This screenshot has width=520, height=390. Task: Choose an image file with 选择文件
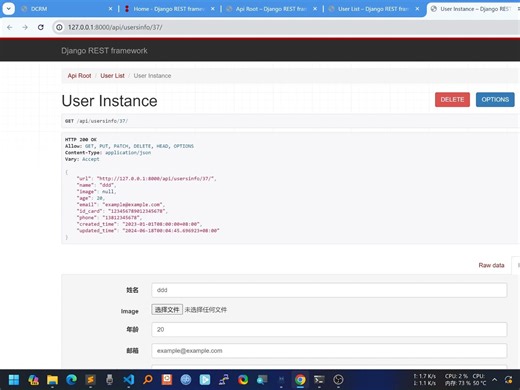pos(167,310)
